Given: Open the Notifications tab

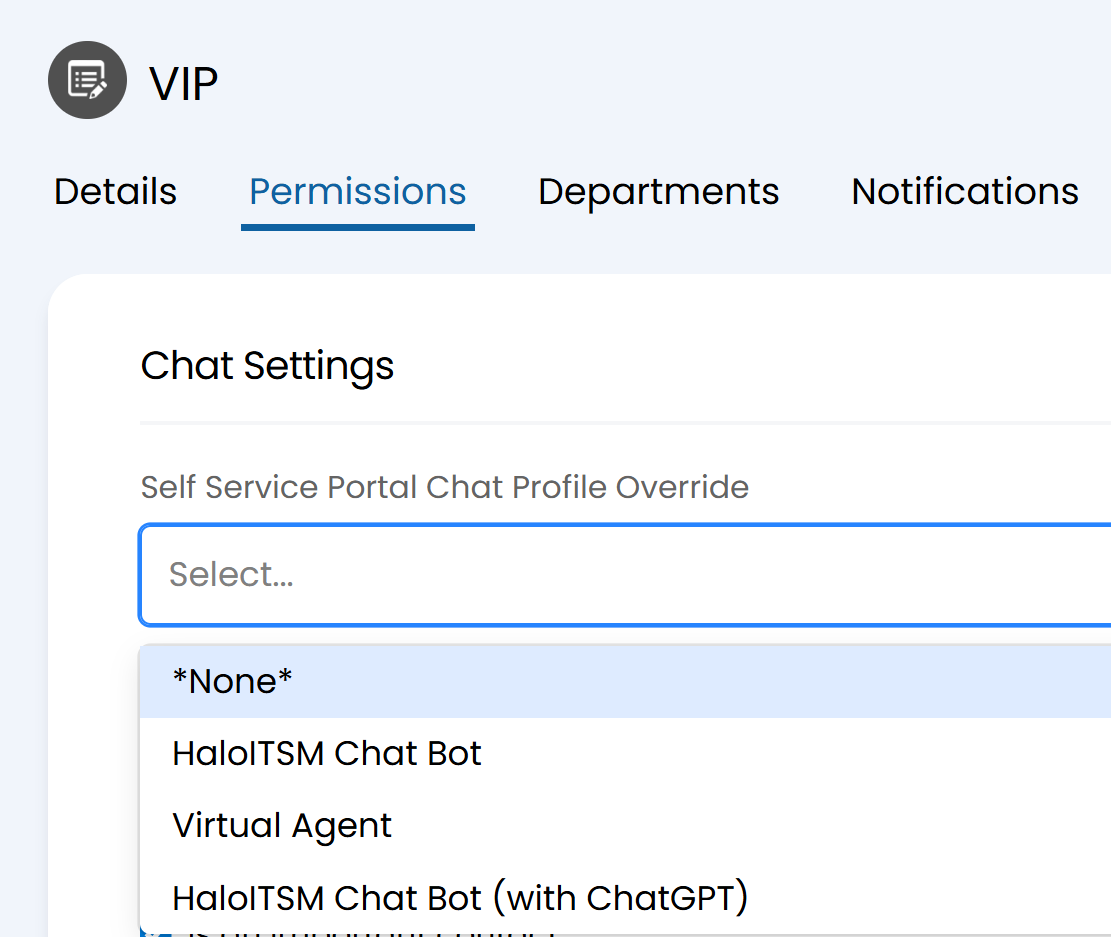Looking at the screenshot, I should (x=964, y=191).
